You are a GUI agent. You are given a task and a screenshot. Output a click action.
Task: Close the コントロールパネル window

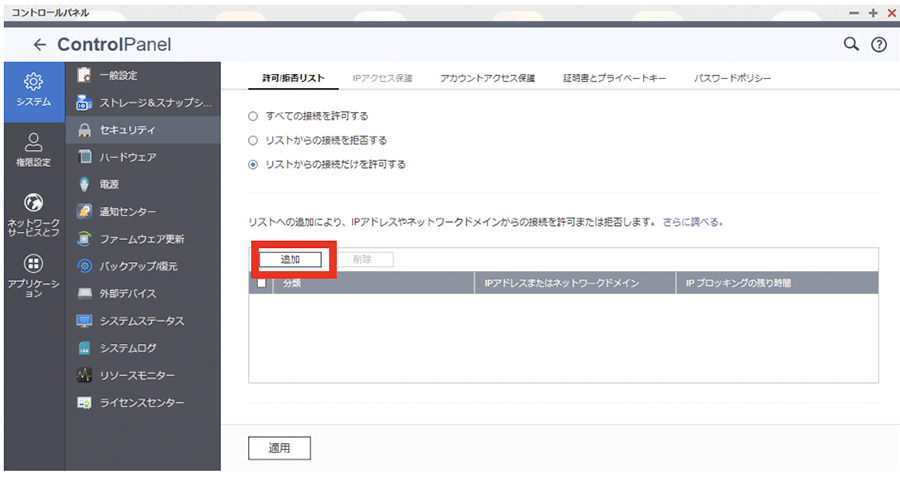pyautogui.click(x=892, y=13)
